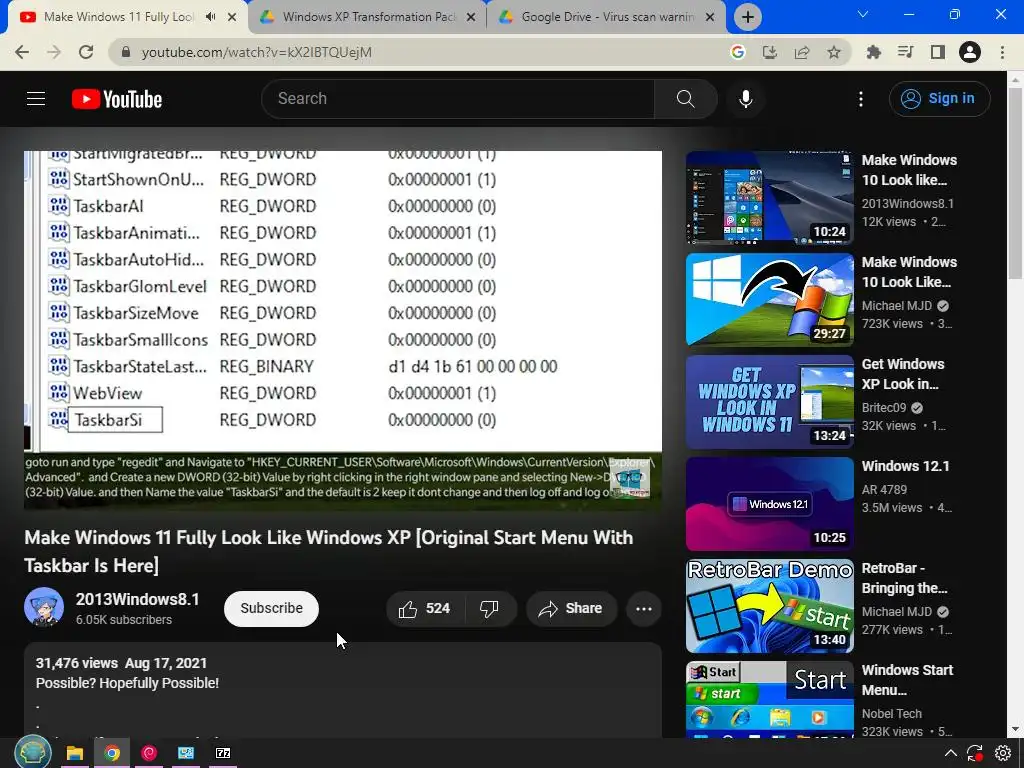Open Windows Start Menu video by Nobel Tech
This screenshot has height=768, width=1024.
(770, 699)
